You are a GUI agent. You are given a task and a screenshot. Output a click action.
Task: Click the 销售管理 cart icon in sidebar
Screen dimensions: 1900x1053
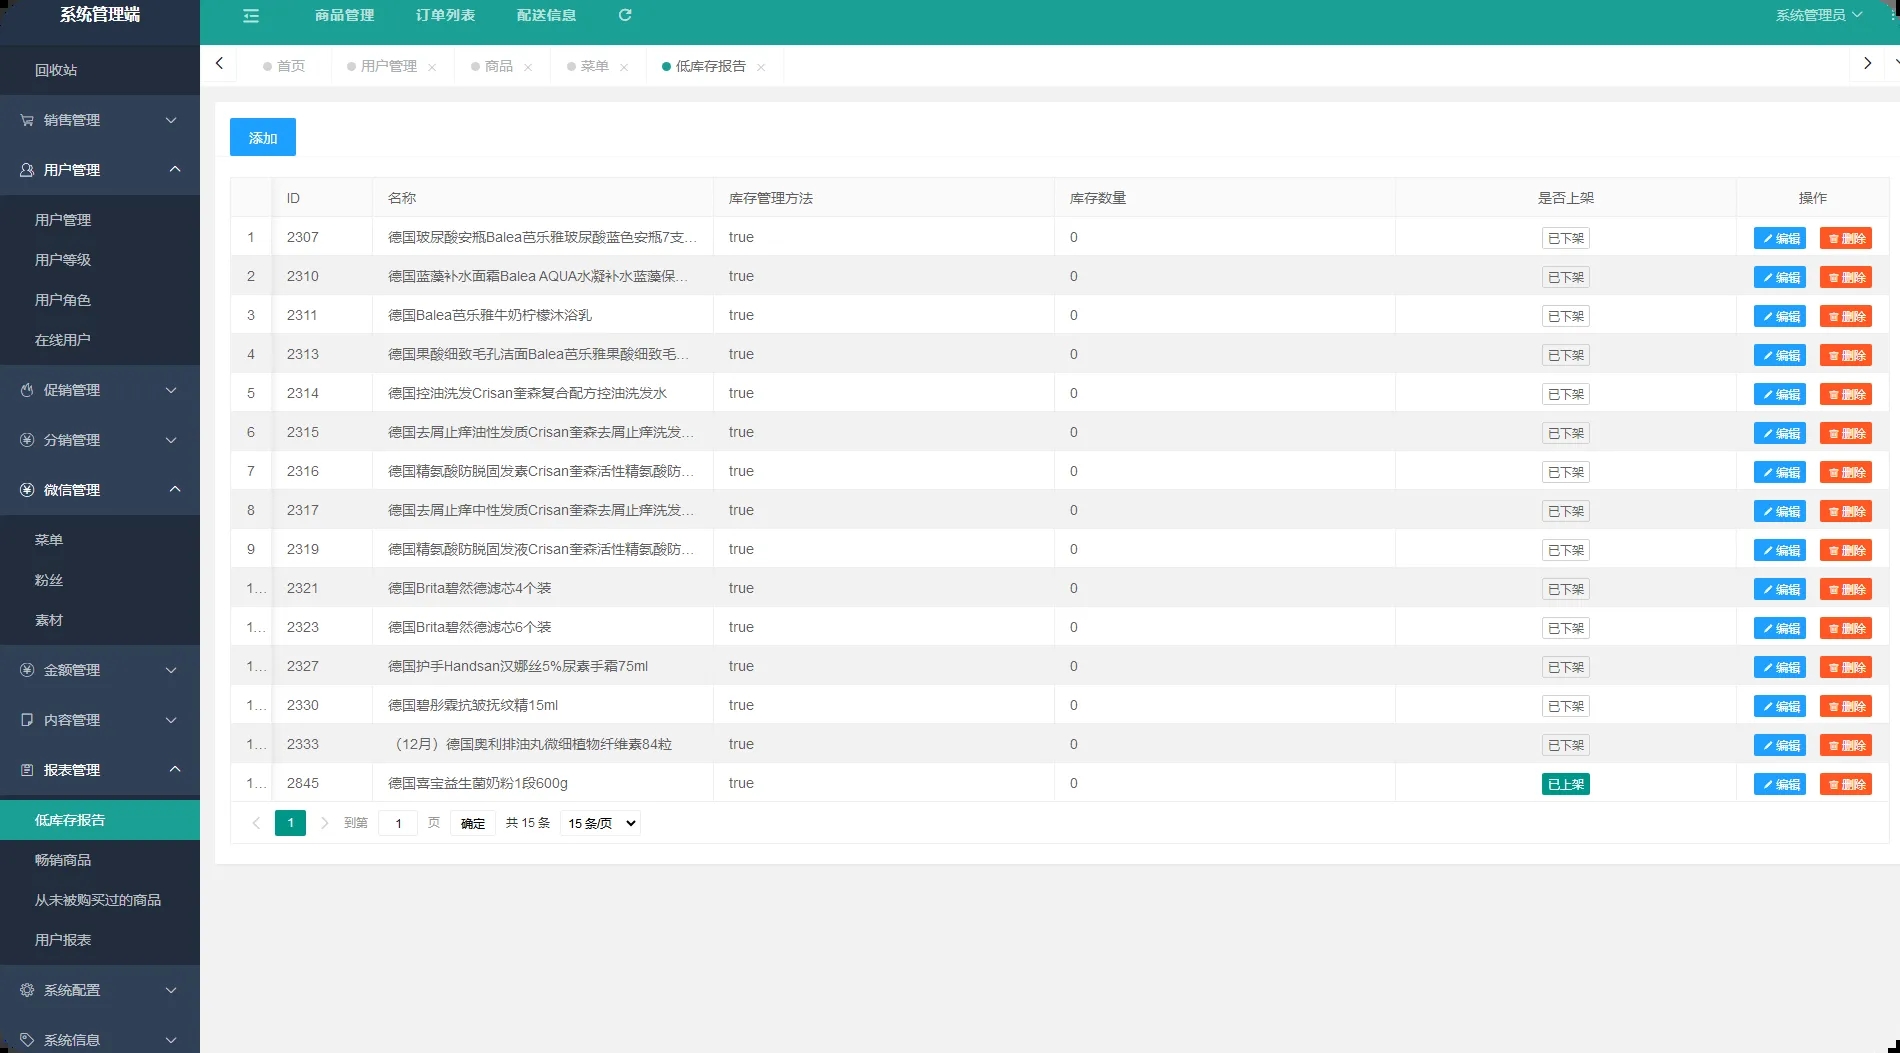click(x=27, y=120)
